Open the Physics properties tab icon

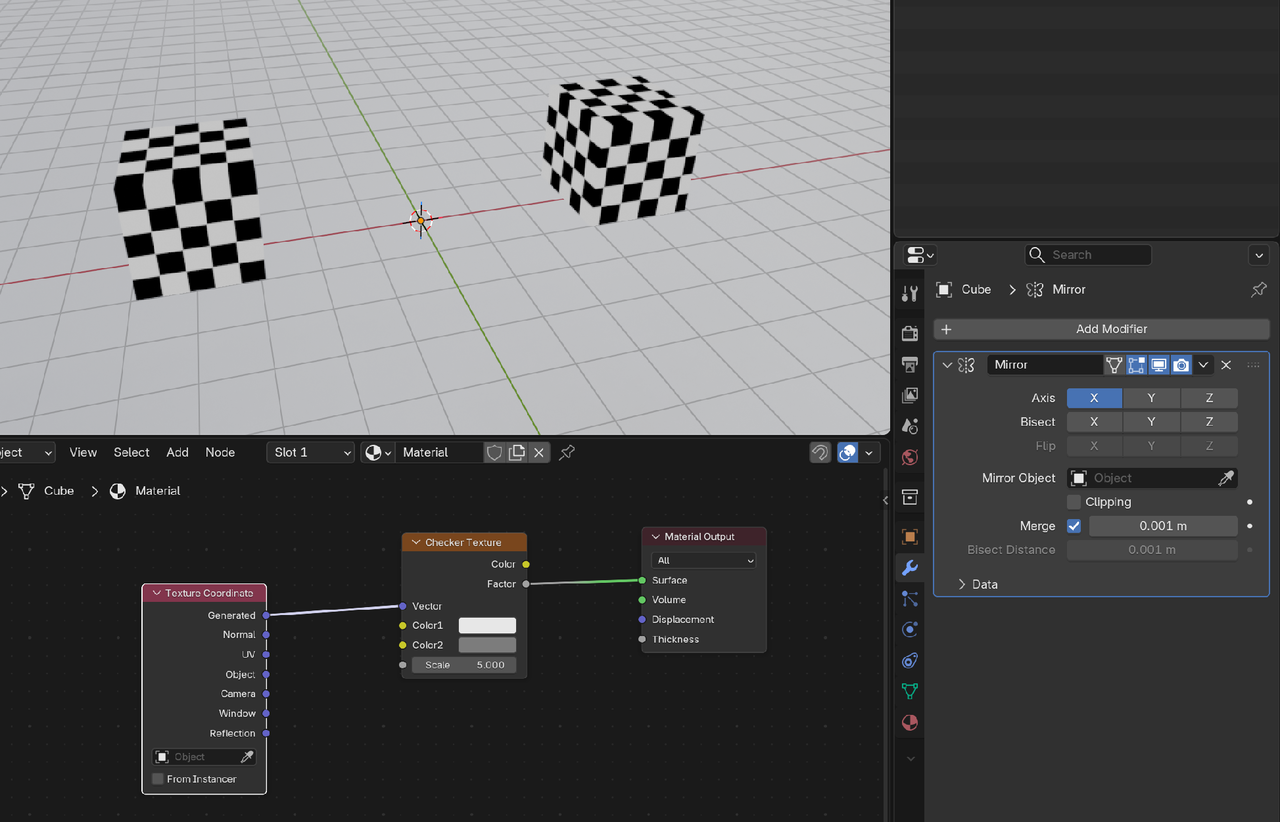[x=909, y=630]
